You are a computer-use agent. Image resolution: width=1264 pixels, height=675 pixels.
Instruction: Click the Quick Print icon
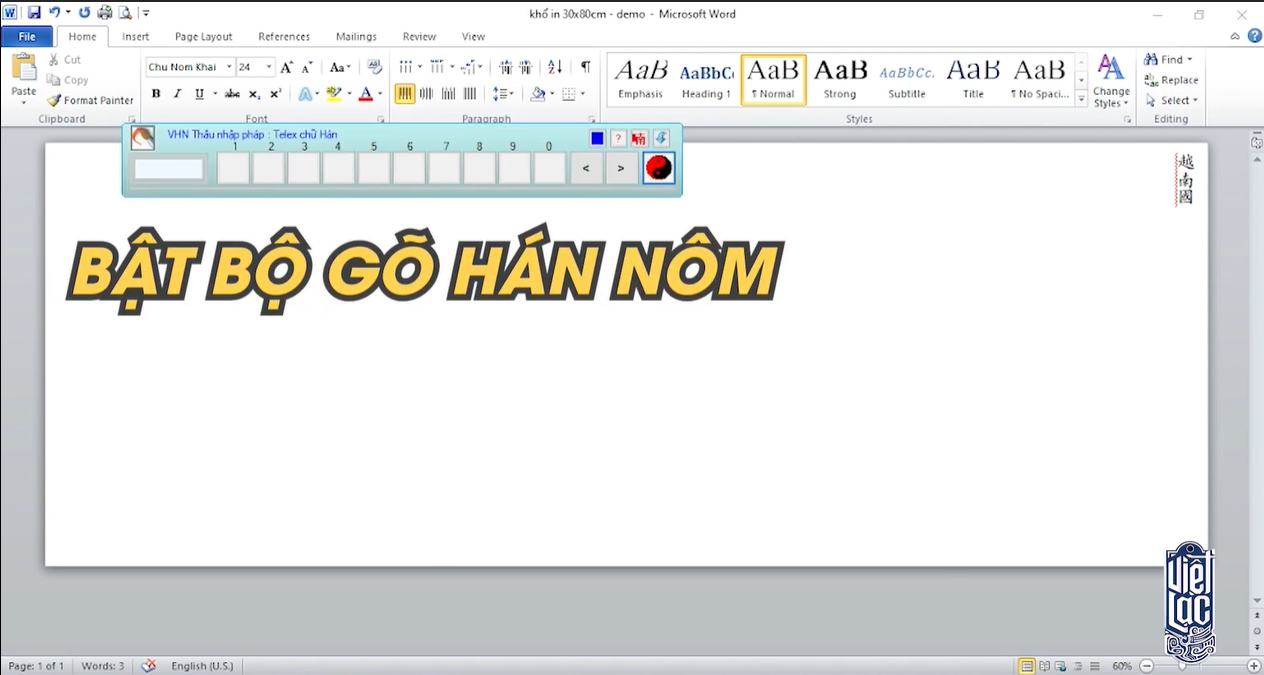click(104, 13)
